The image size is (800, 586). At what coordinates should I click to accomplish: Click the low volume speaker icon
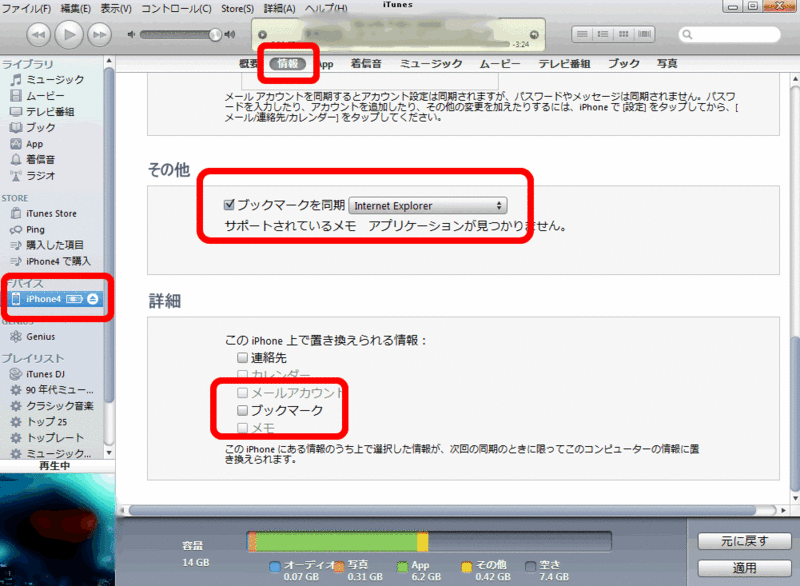coord(132,34)
